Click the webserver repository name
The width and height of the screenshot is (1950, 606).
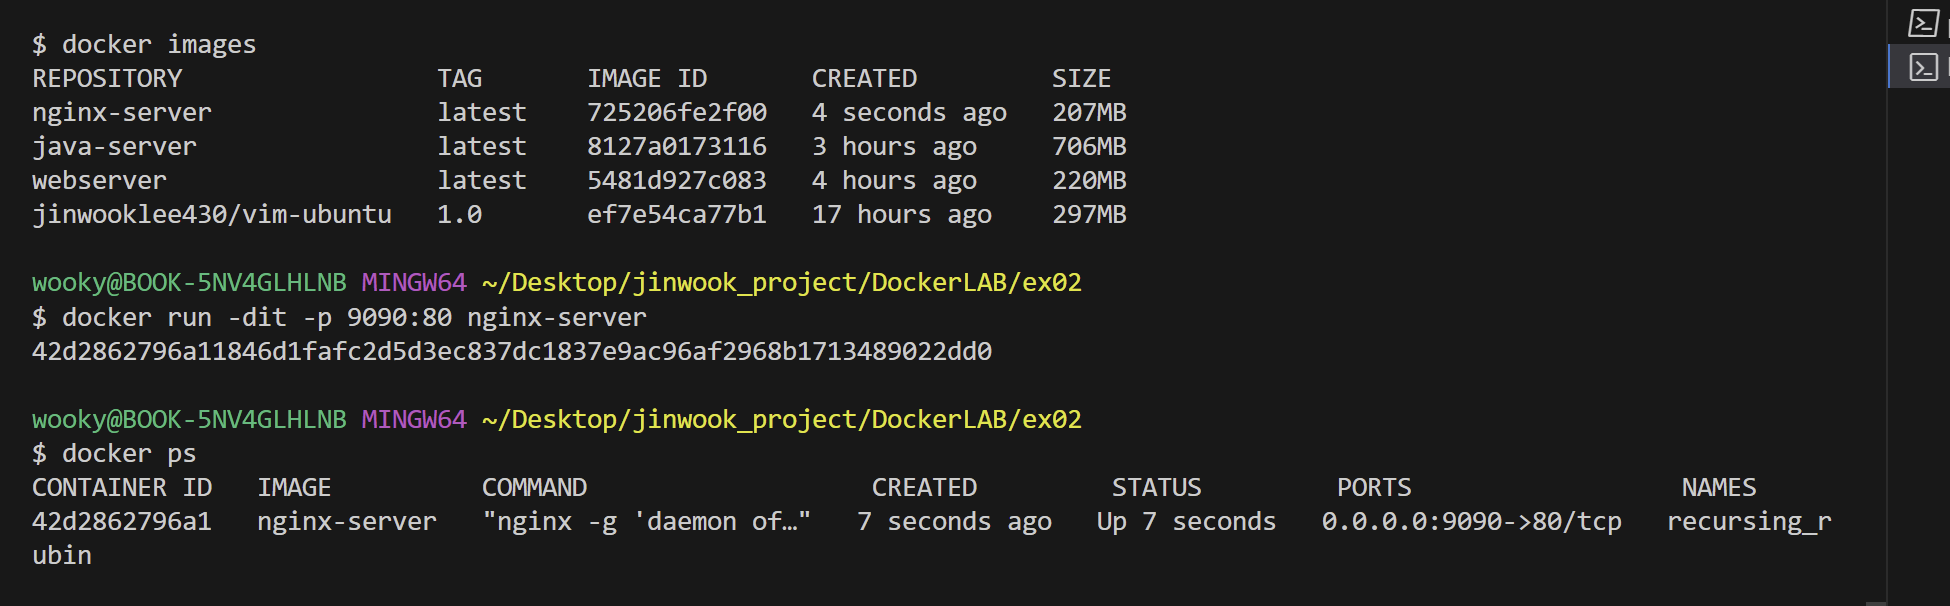99,181
